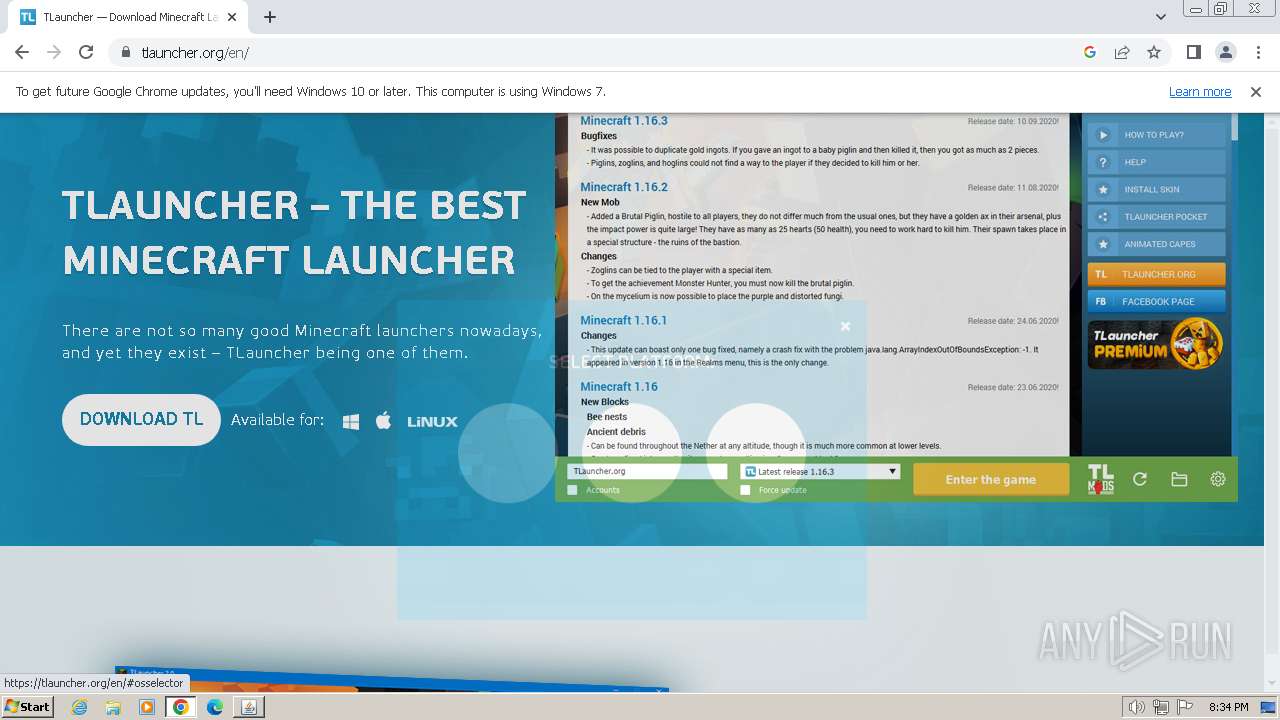This screenshot has width=1280, height=720.
Task: Go back to the previous page
Action: [x=22, y=52]
